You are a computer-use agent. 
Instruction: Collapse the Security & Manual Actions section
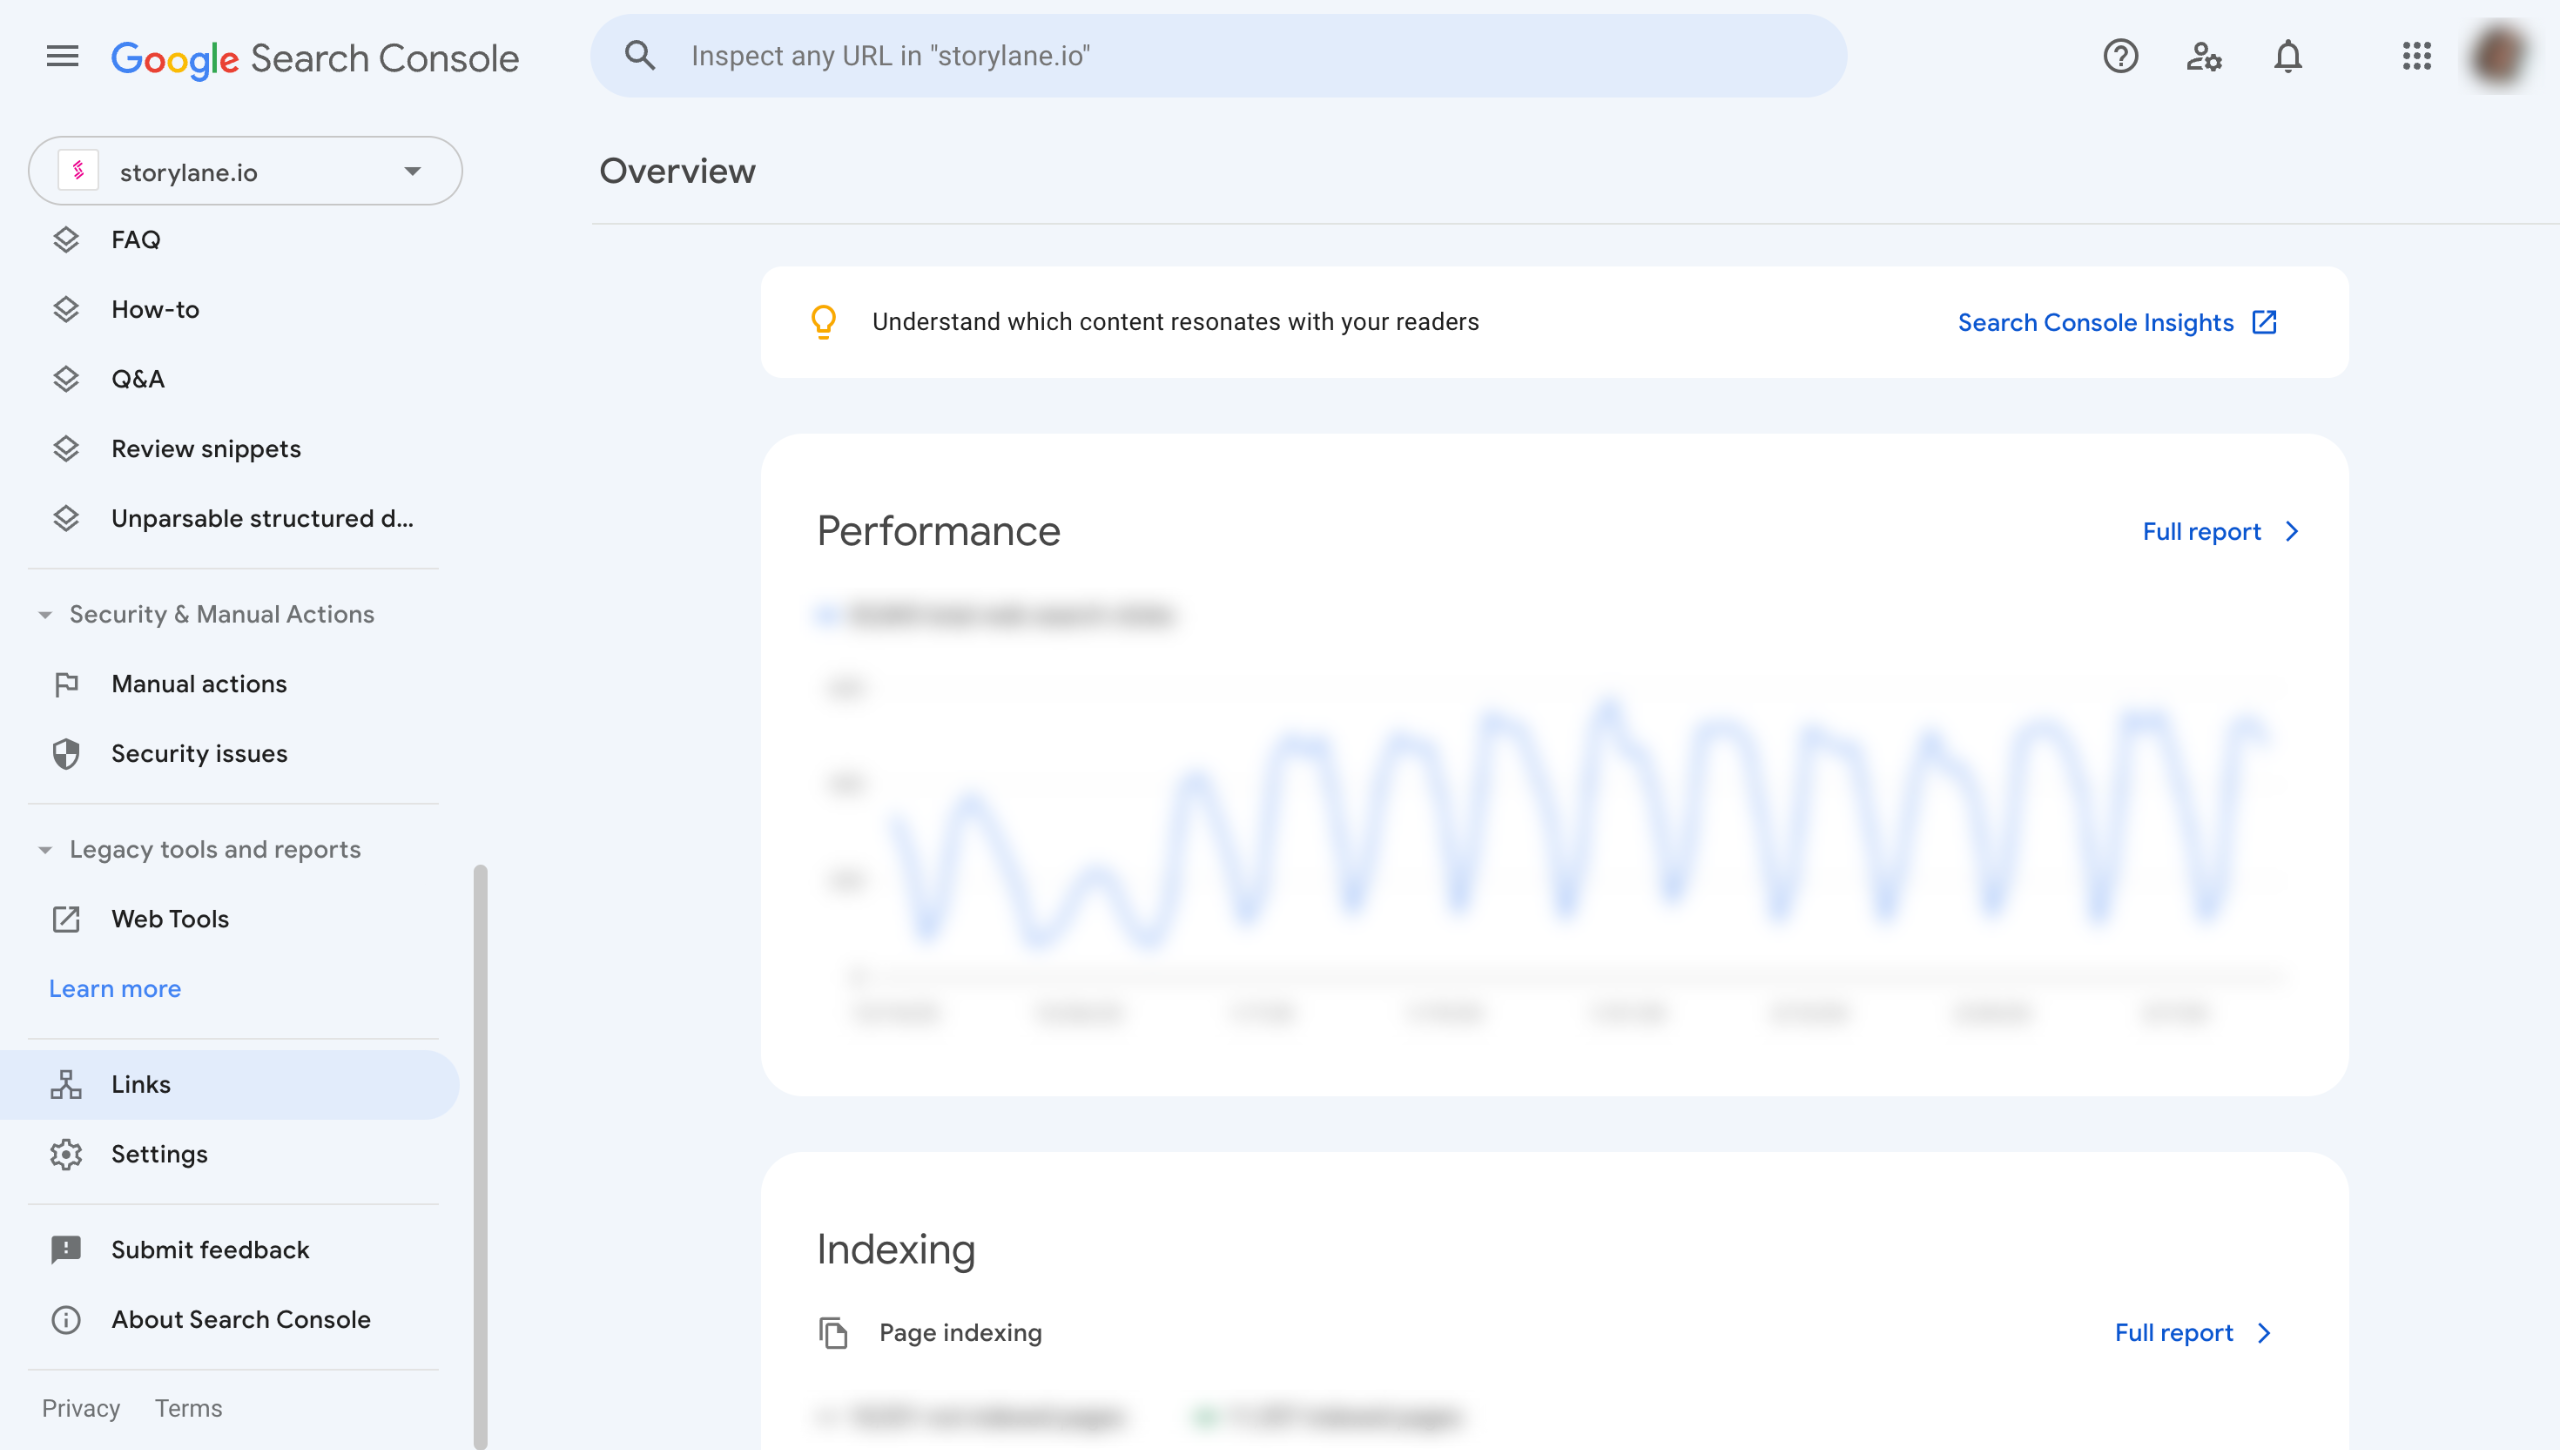click(45, 615)
